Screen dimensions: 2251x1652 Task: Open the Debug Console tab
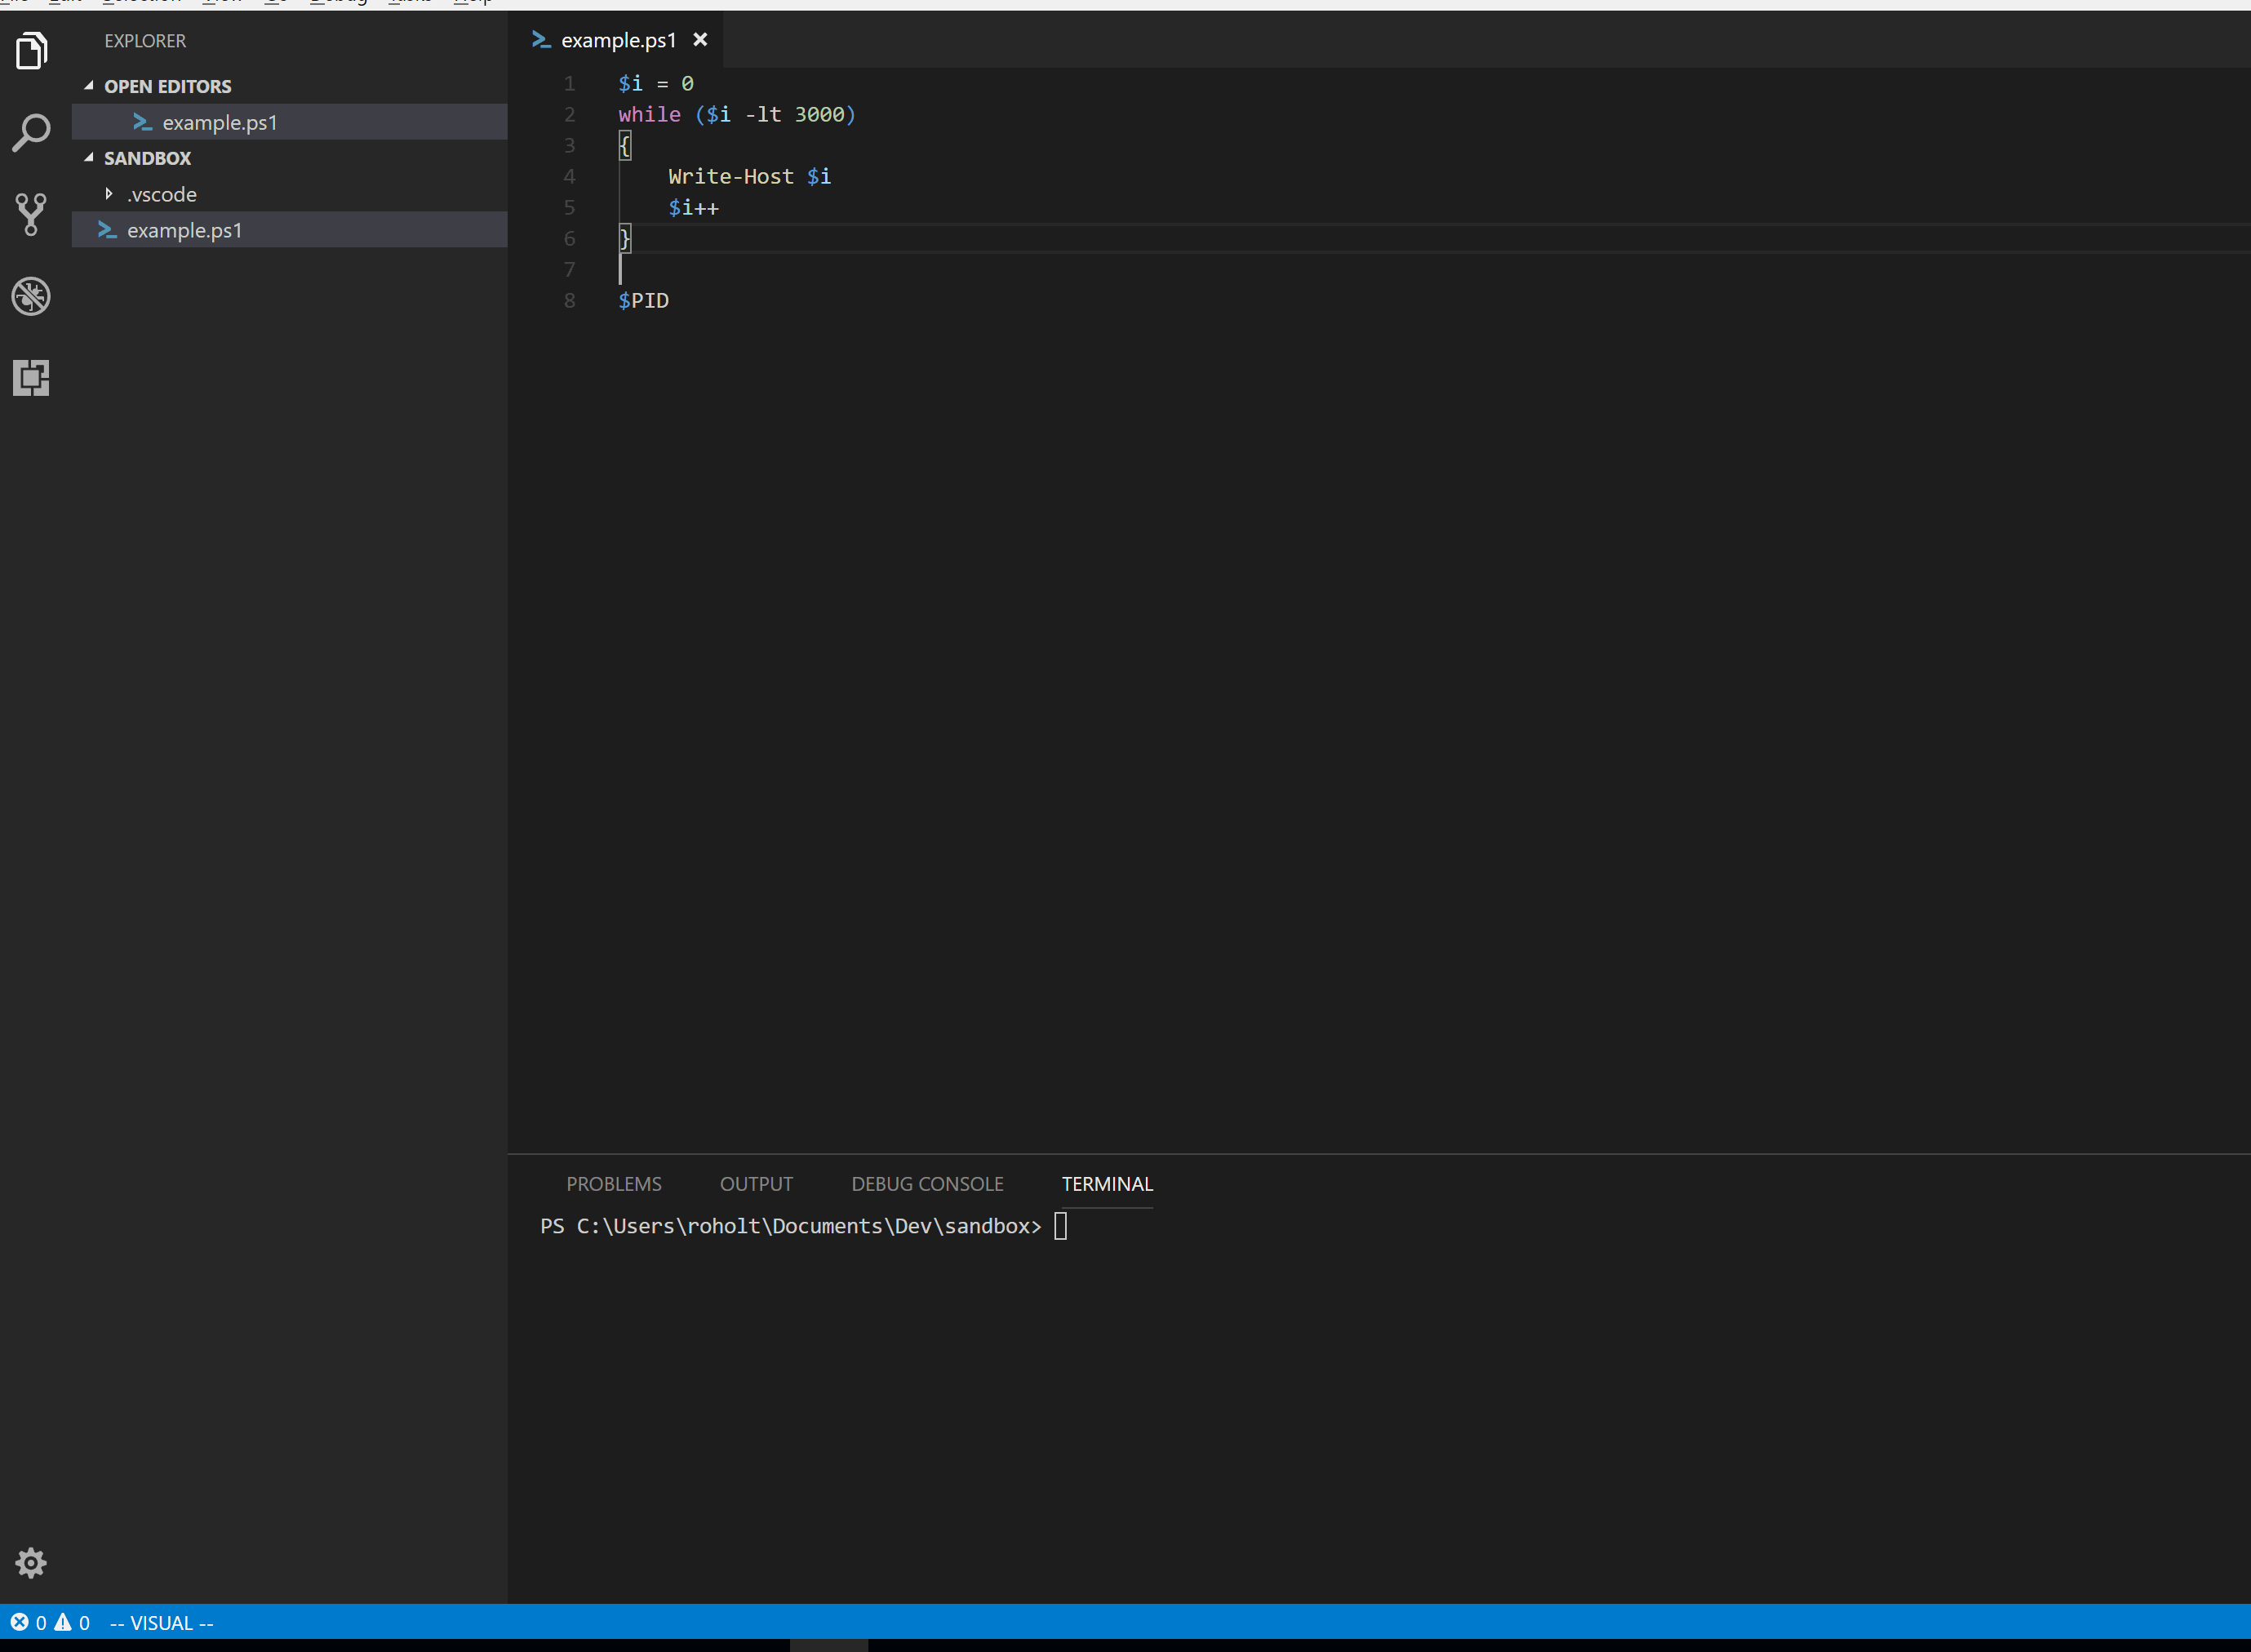927,1184
